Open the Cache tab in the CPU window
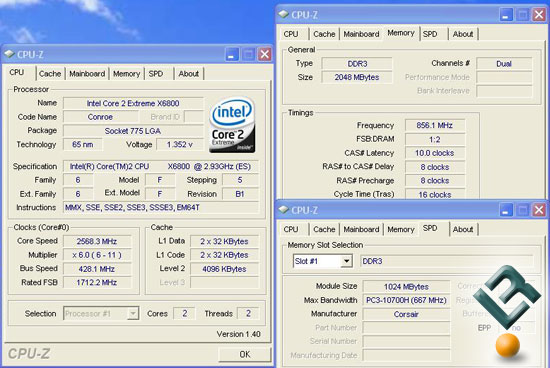The height and width of the screenshot is (368, 550). [x=50, y=74]
